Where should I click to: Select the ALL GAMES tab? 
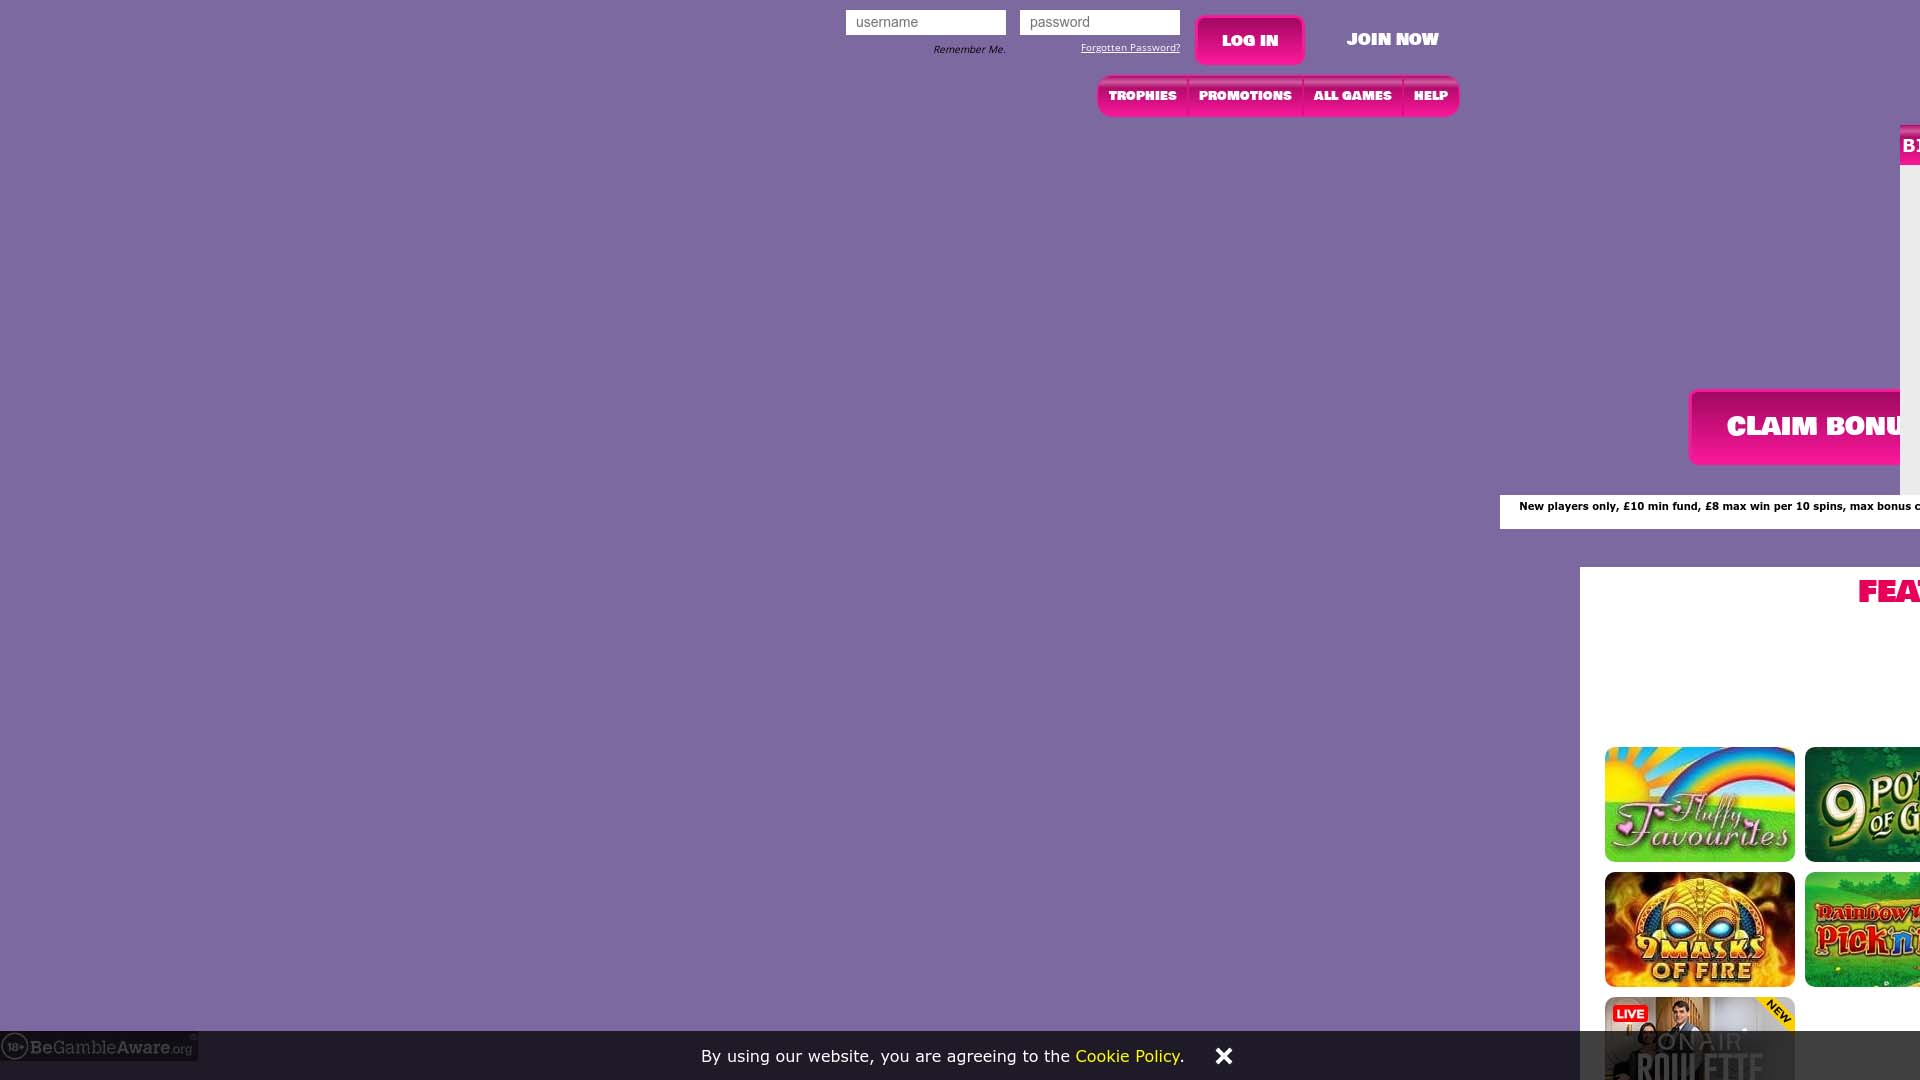coord(1352,96)
